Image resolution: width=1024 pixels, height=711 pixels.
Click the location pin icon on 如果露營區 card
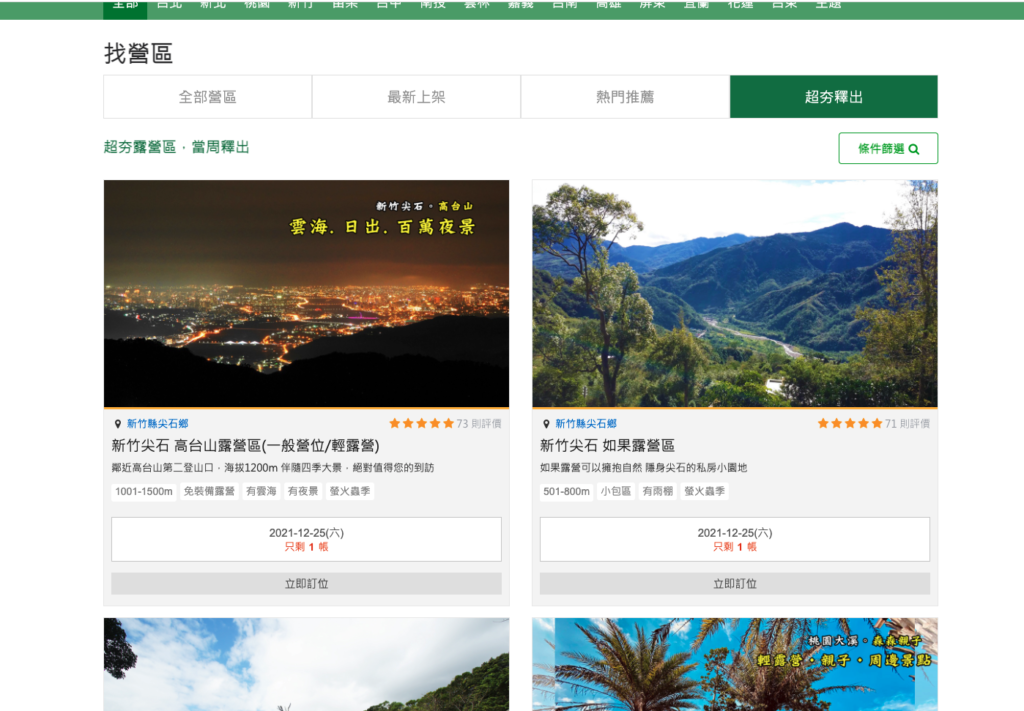(546, 424)
